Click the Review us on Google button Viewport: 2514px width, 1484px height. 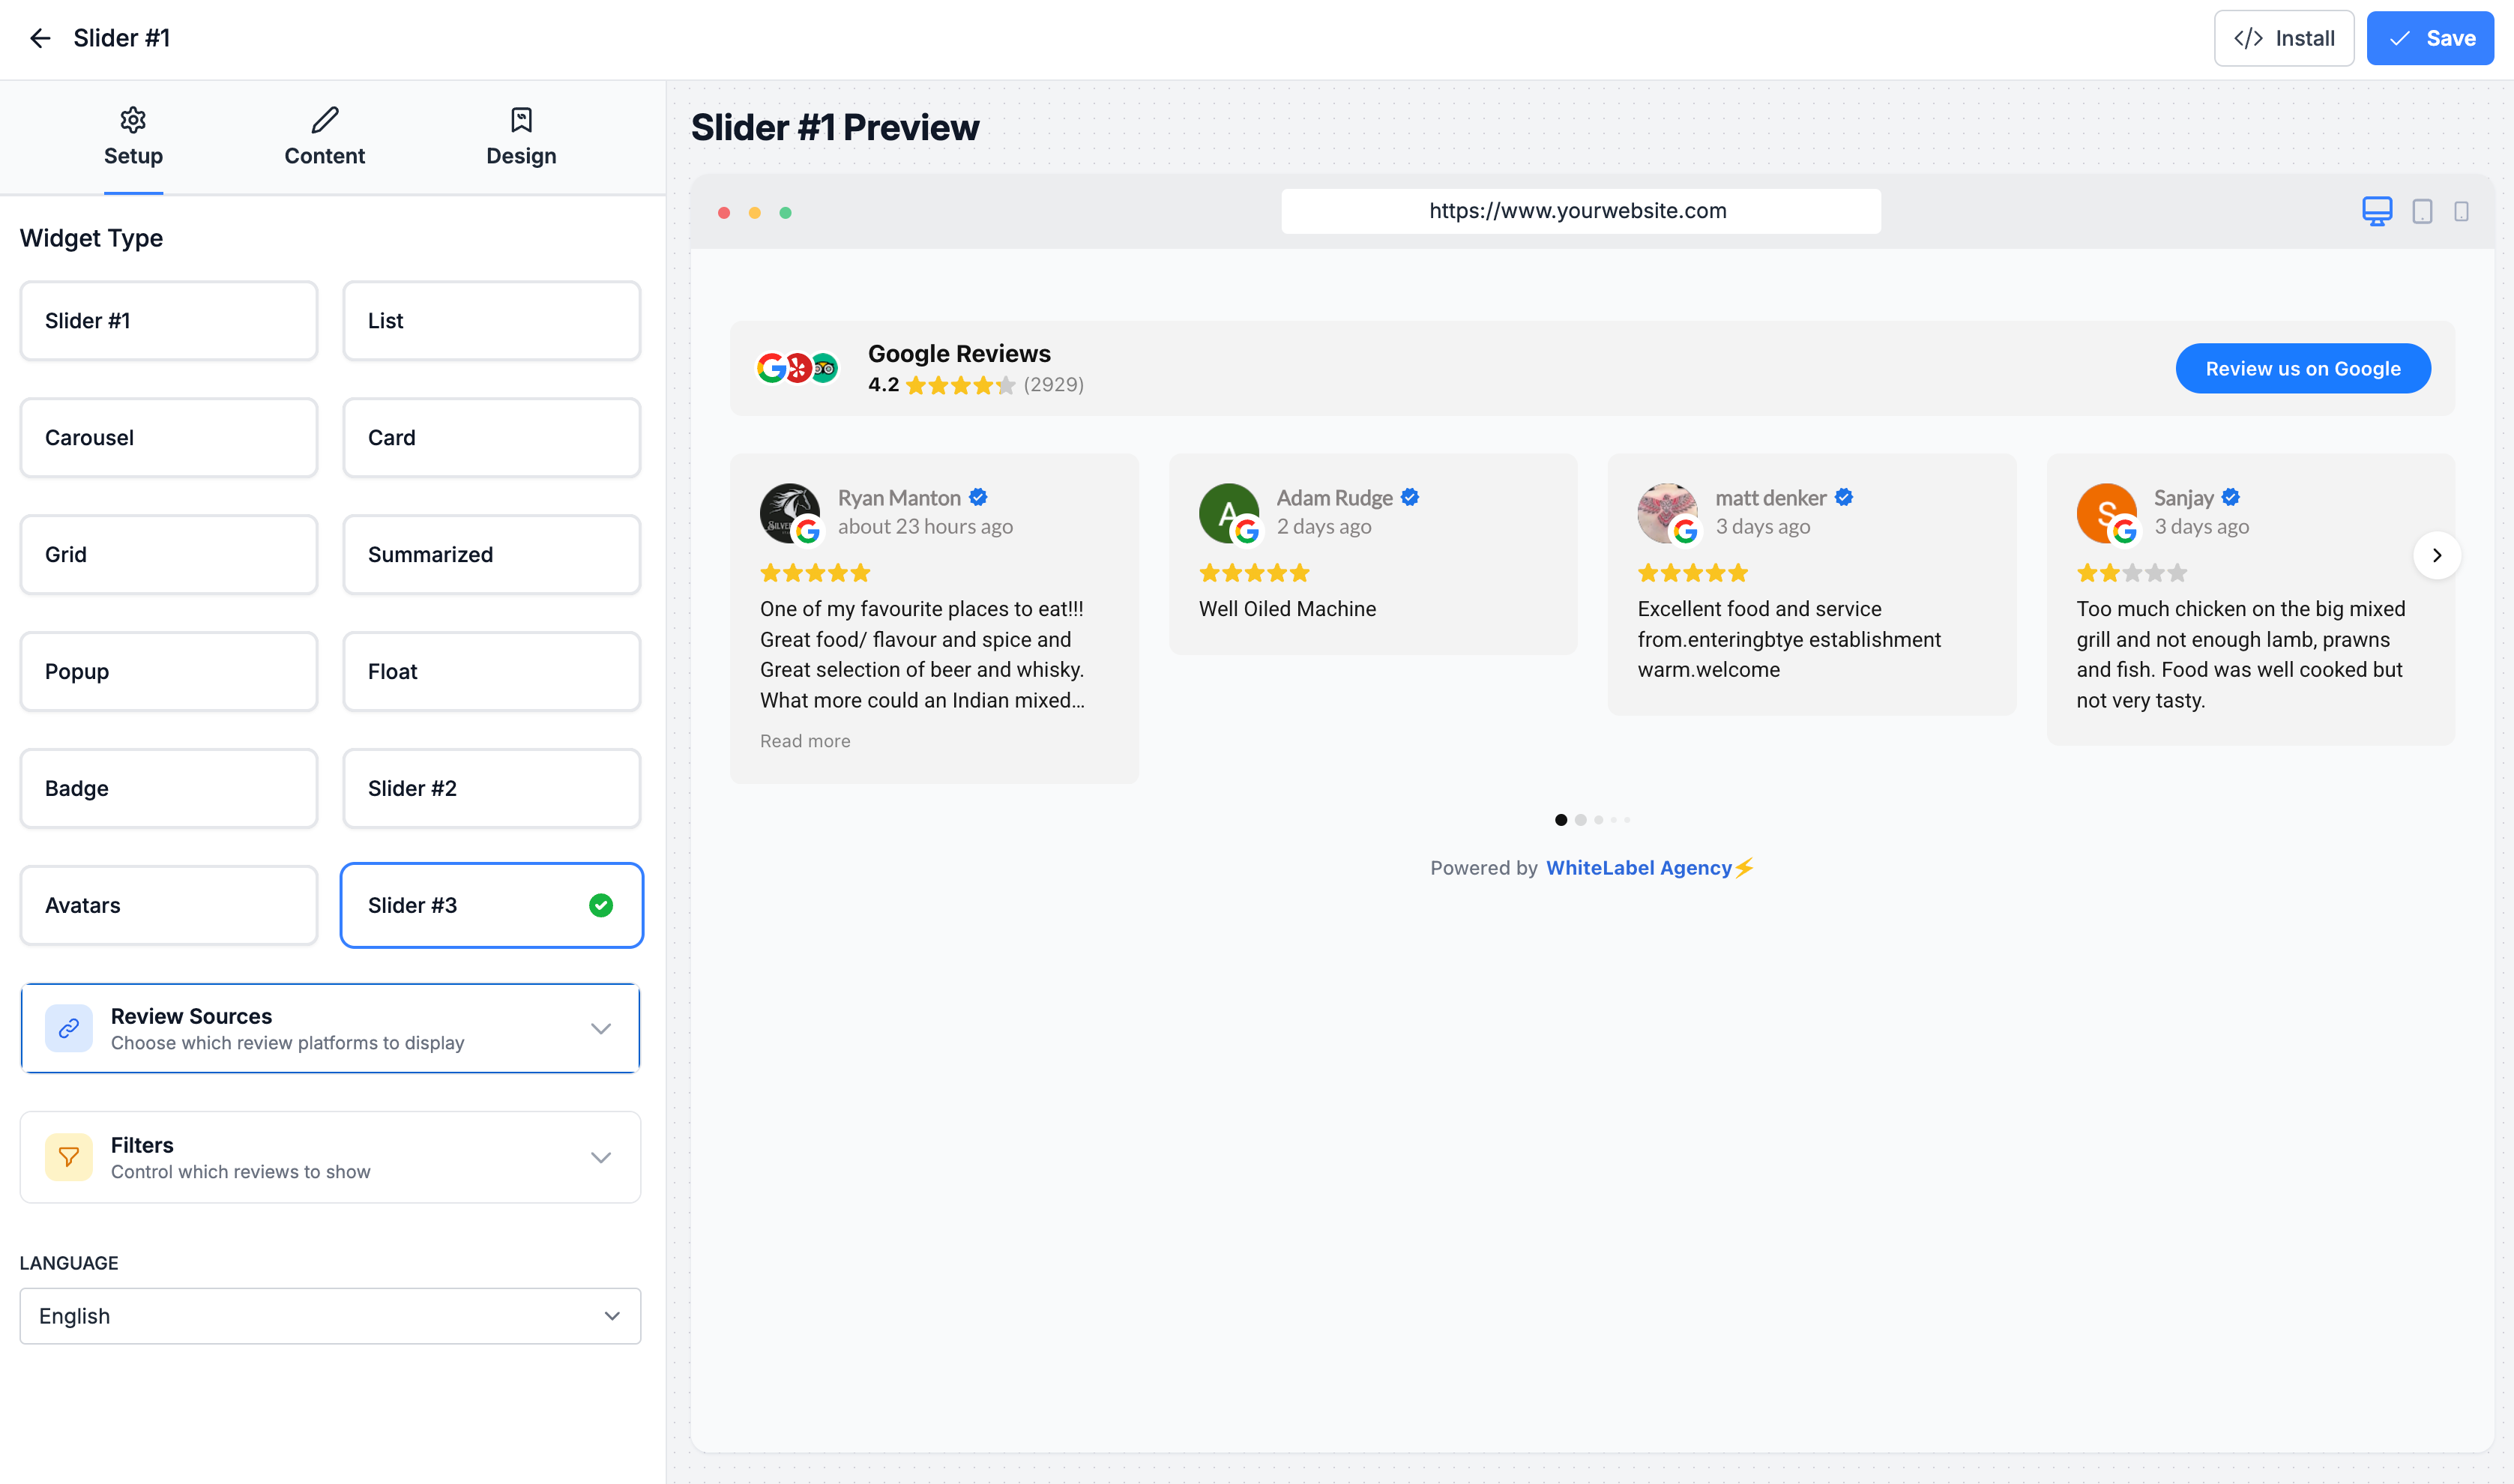pyautogui.click(x=2302, y=369)
